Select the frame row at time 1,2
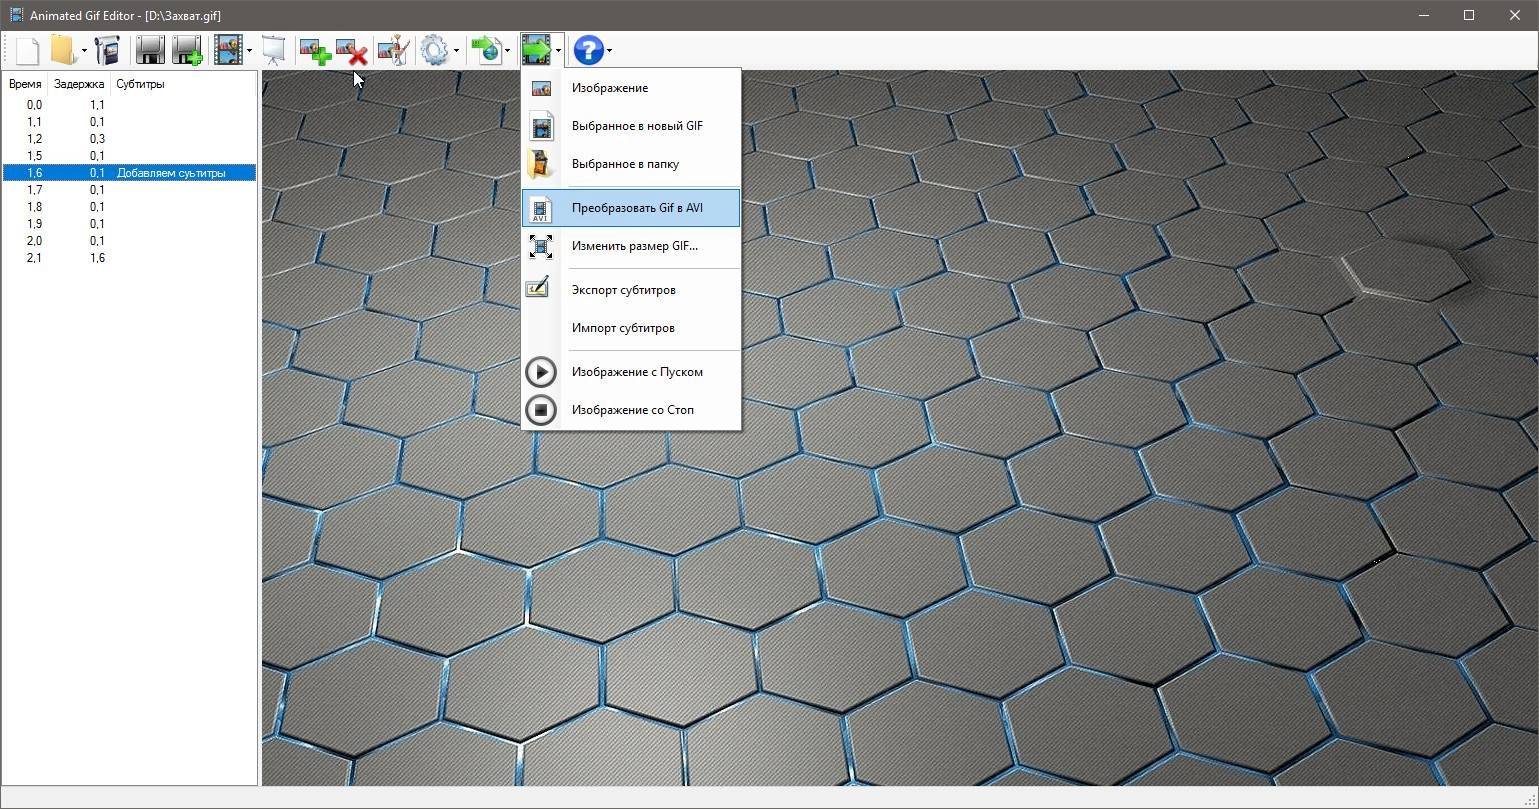Viewport: 1539px width, 809px height. [x=129, y=139]
